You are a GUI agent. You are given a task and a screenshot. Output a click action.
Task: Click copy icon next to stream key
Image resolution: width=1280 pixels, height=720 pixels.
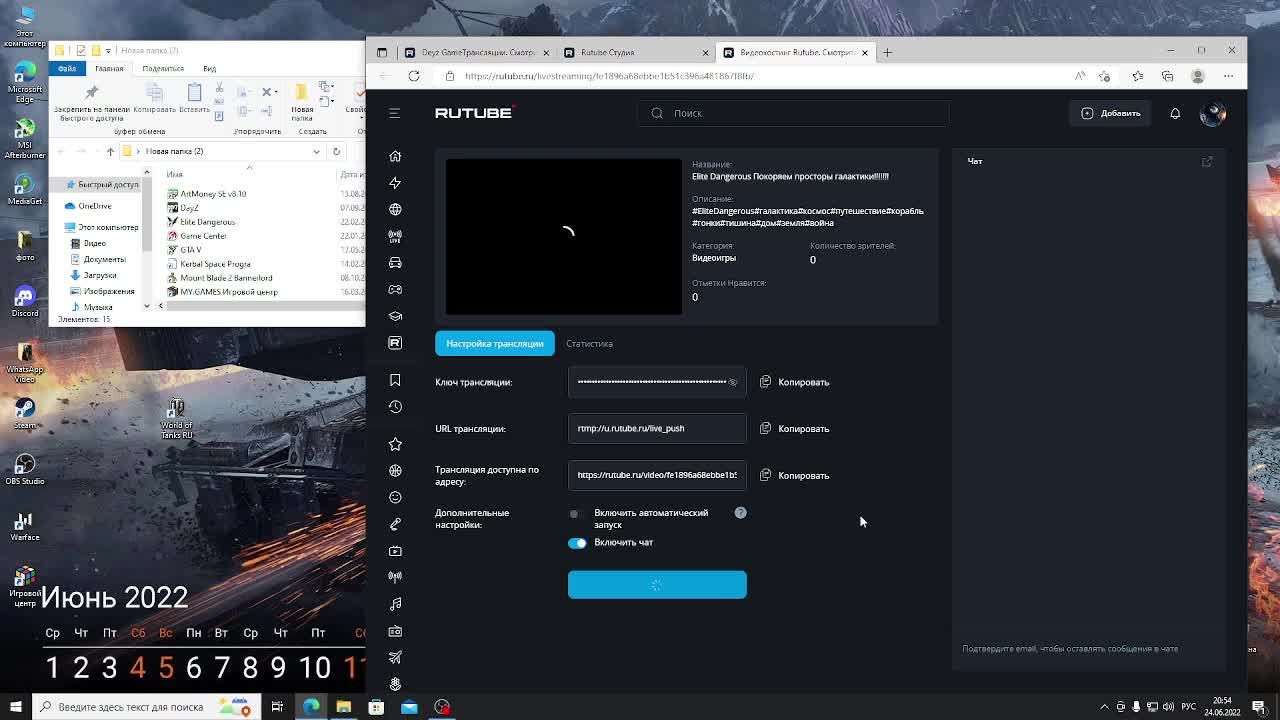[x=765, y=382]
